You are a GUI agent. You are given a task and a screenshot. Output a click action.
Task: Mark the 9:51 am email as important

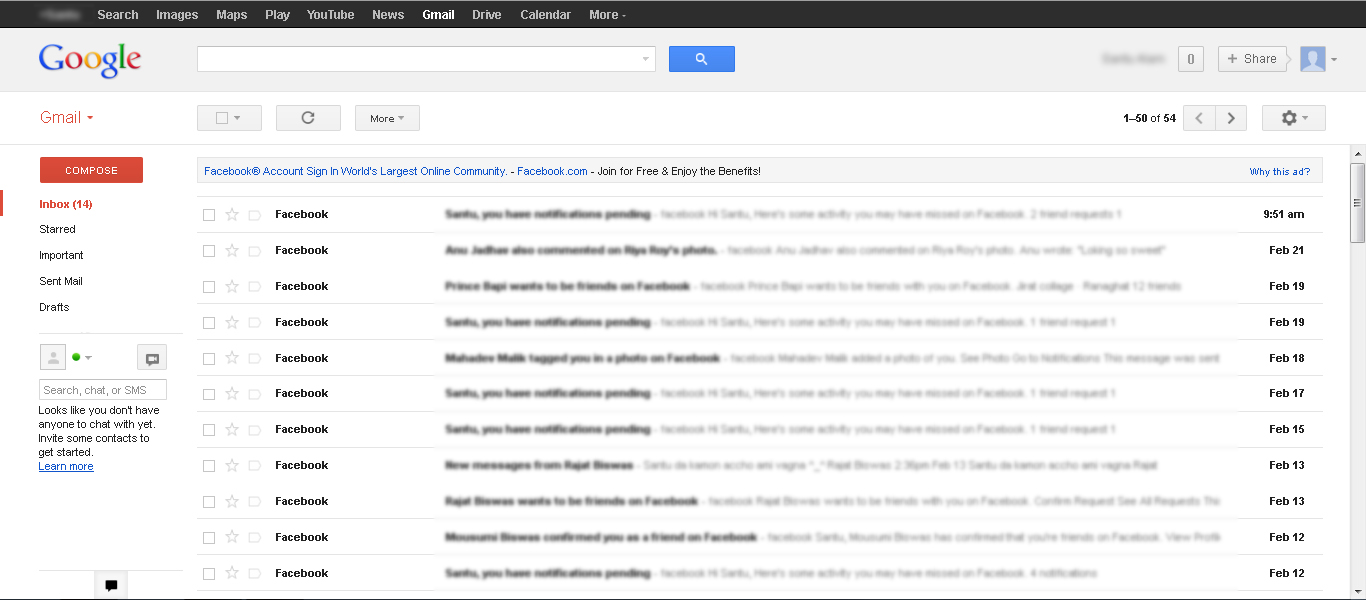(254, 215)
